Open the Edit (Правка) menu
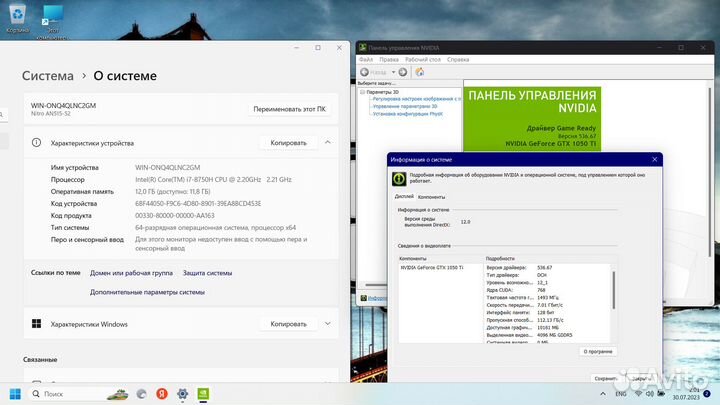 click(x=389, y=60)
